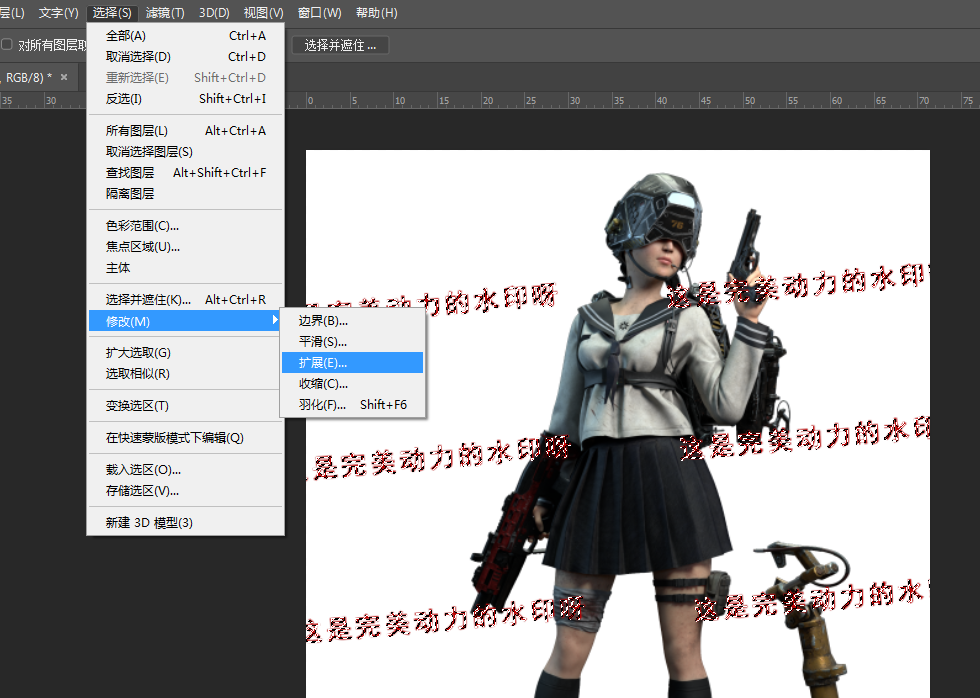
Task: Open the 视图(V) menu
Action: [x=263, y=13]
